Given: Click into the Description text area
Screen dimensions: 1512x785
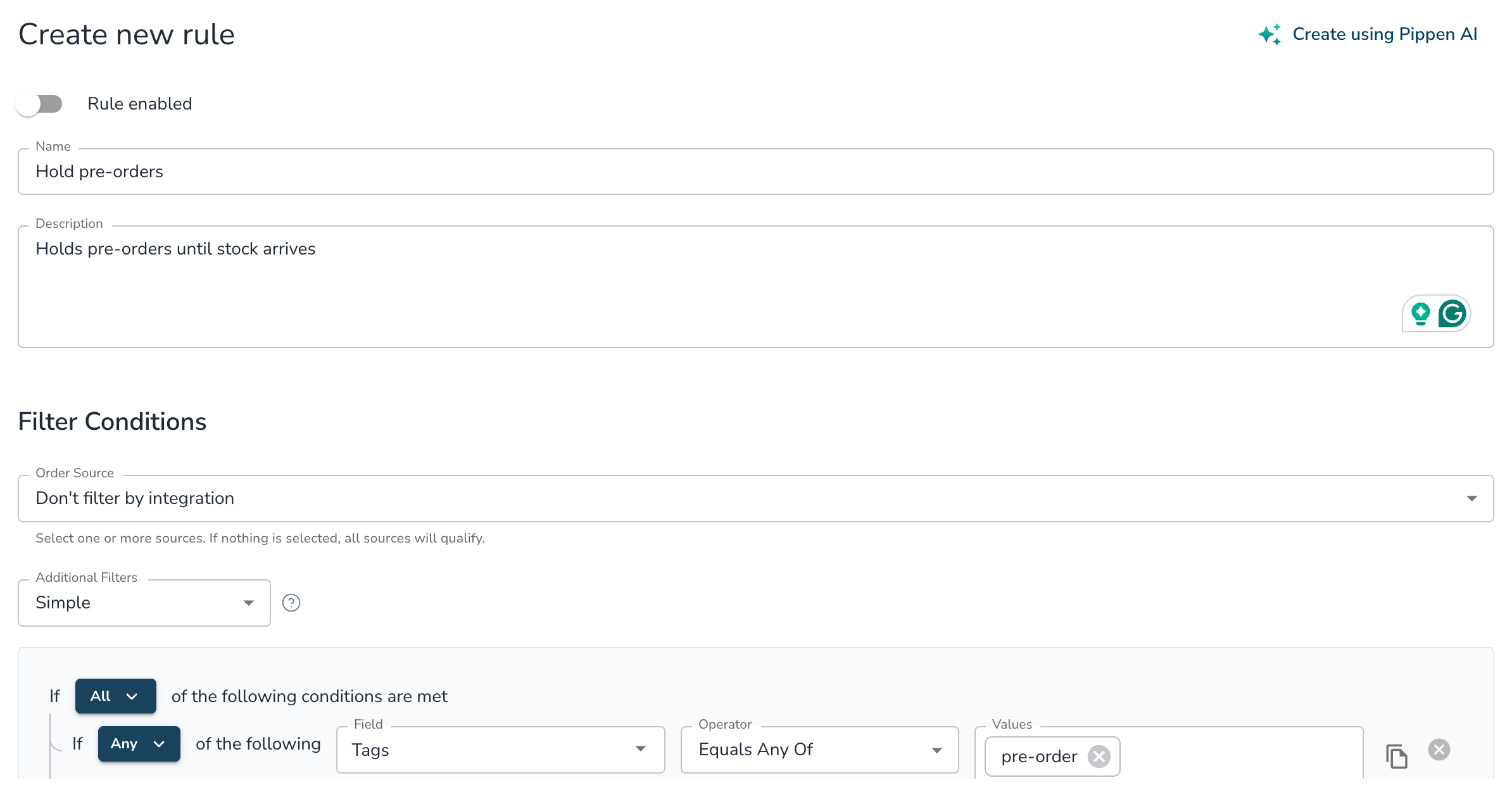Looking at the screenshot, I should 756,287.
